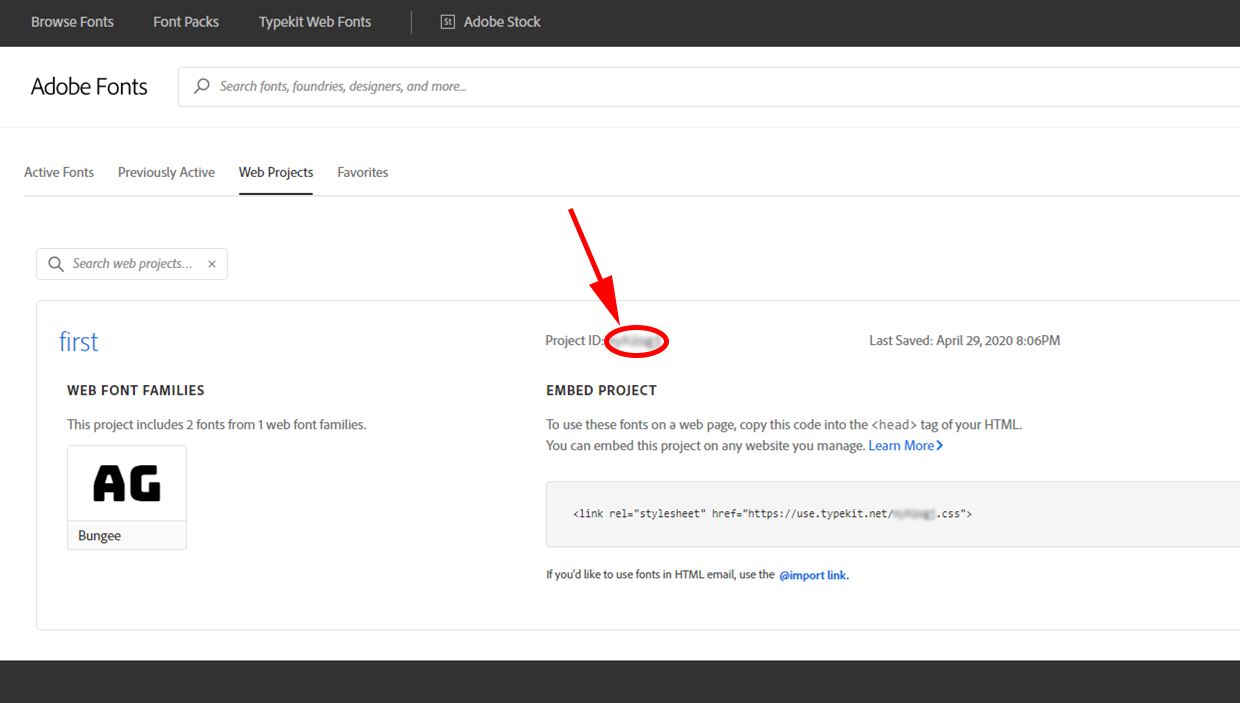
Task: Click the WEB FONT FAMILIES heading
Action: 136,391
